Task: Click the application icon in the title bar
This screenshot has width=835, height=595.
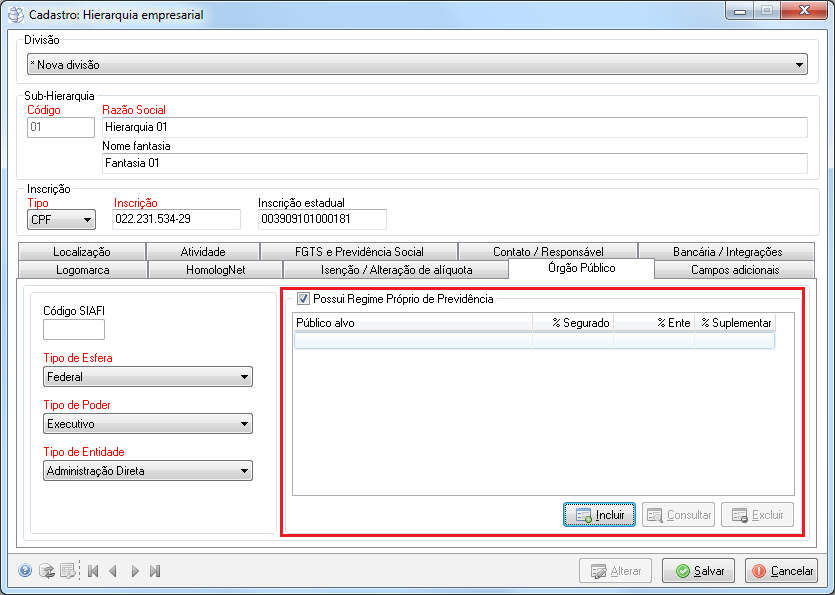Action: (x=17, y=15)
